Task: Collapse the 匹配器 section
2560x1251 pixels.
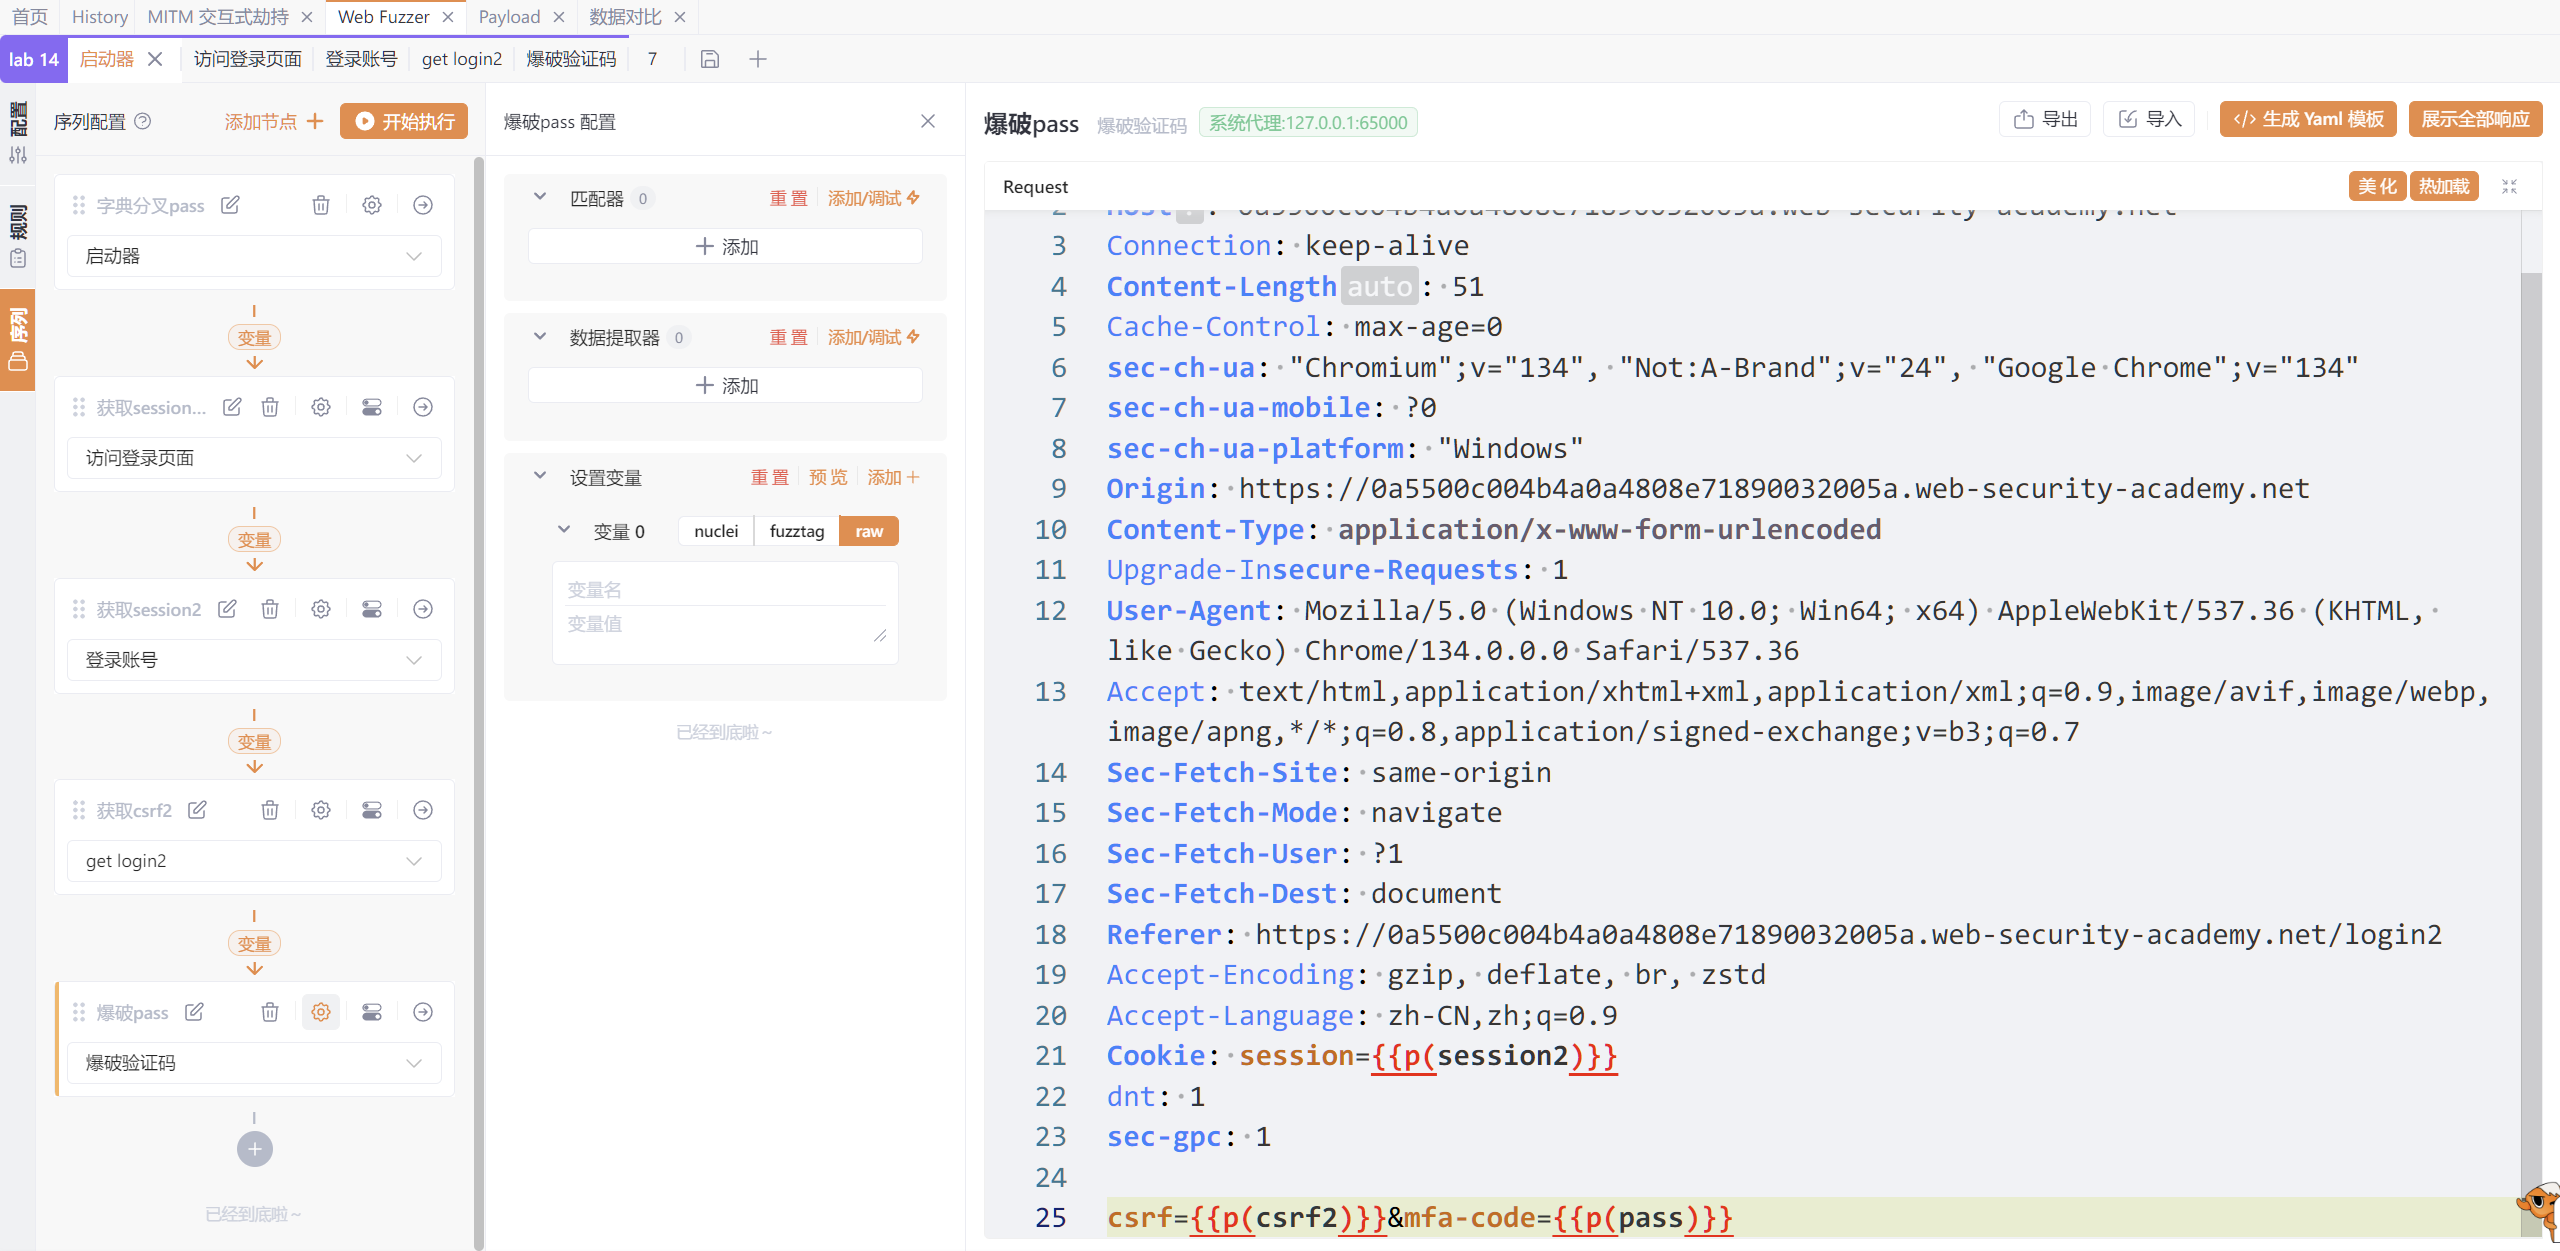Action: tap(540, 197)
